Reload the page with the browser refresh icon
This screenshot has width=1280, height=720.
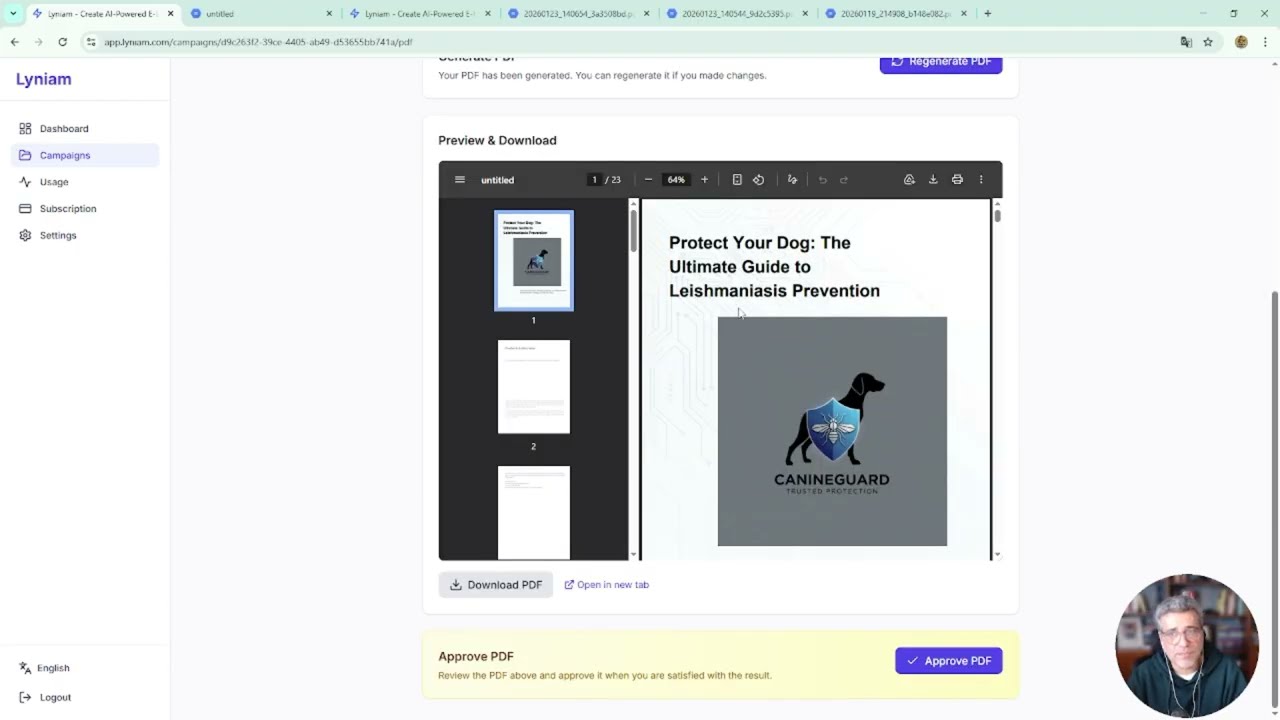pyautogui.click(x=62, y=42)
